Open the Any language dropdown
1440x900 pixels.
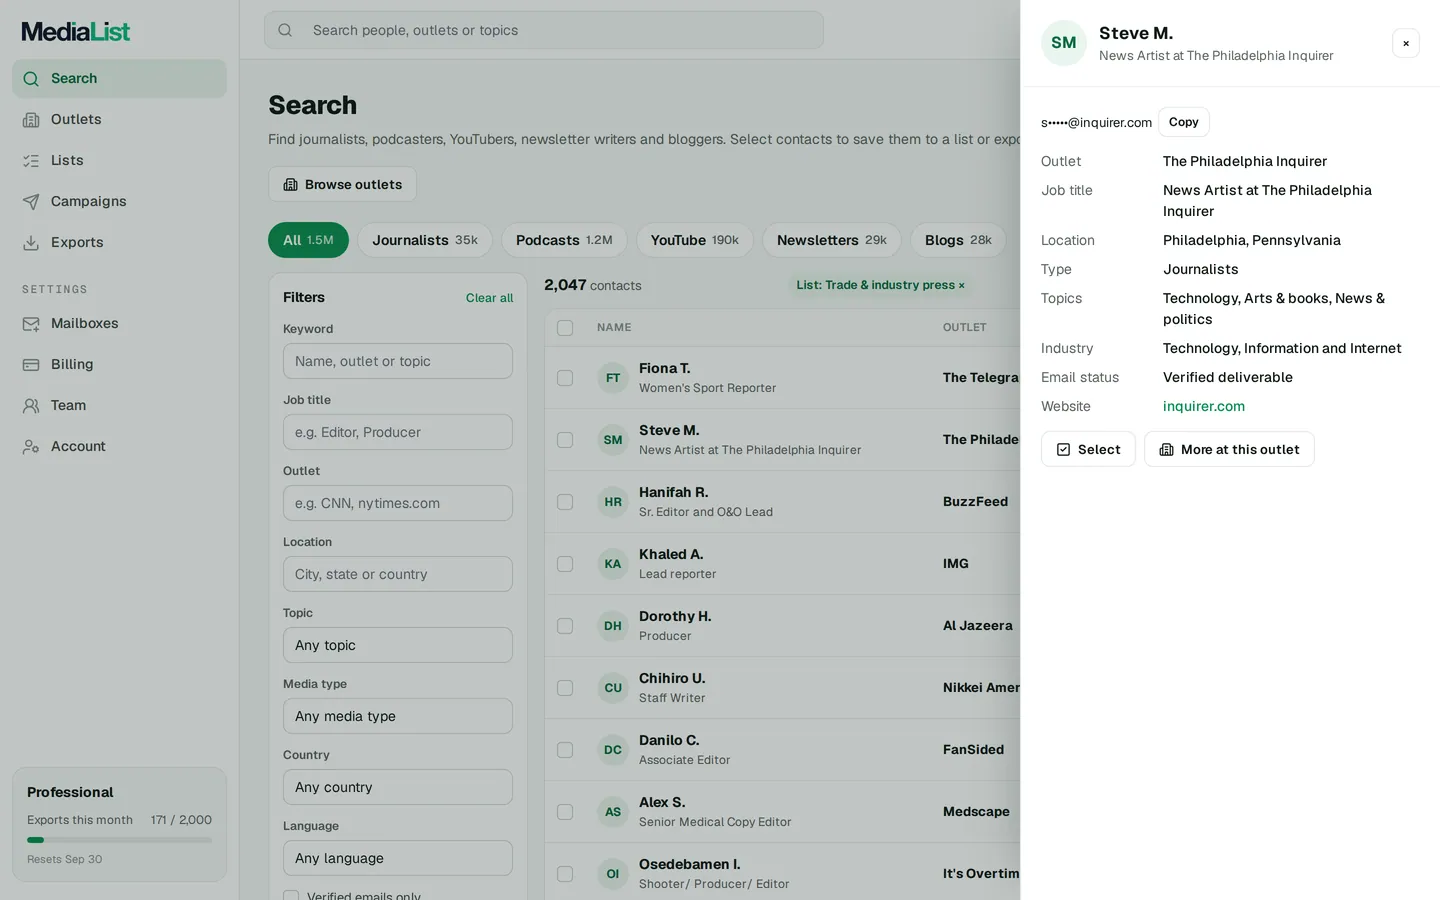(398, 858)
